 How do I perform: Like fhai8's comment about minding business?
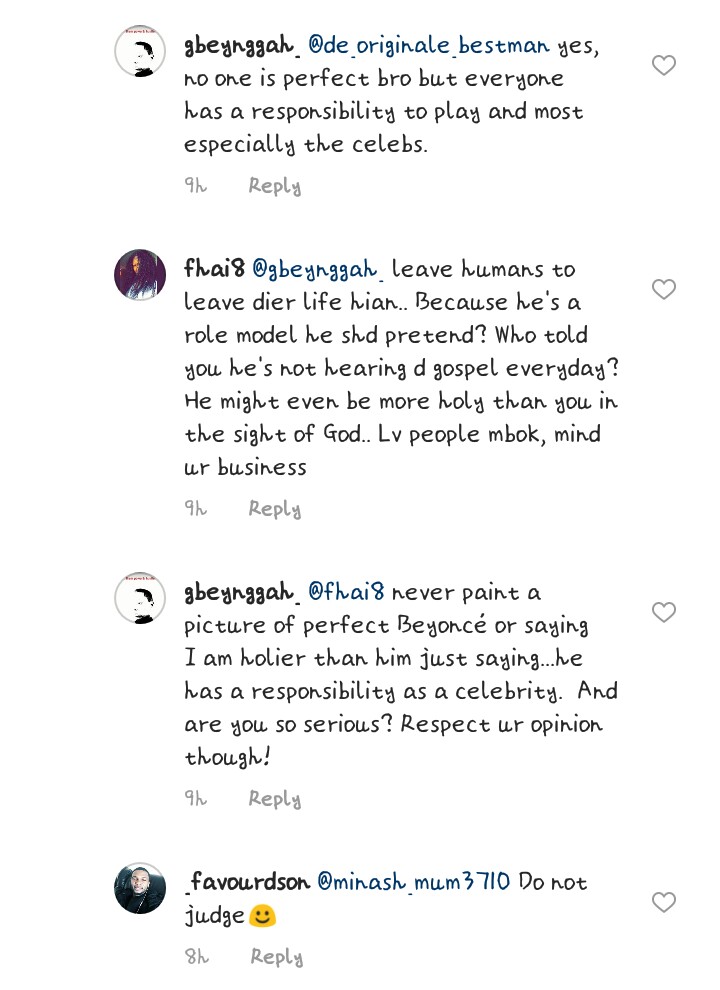pyautogui.click(x=664, y=290)
